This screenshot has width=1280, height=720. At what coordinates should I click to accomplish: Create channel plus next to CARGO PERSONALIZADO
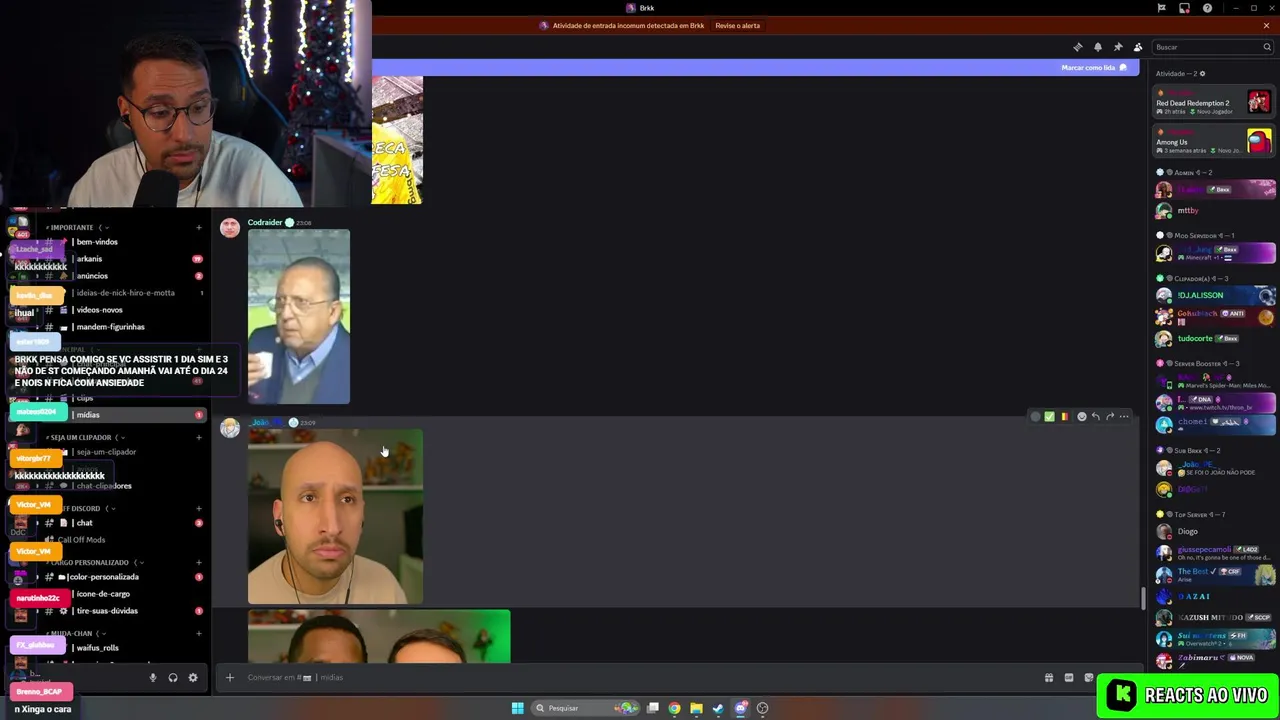tap(198, 563)
